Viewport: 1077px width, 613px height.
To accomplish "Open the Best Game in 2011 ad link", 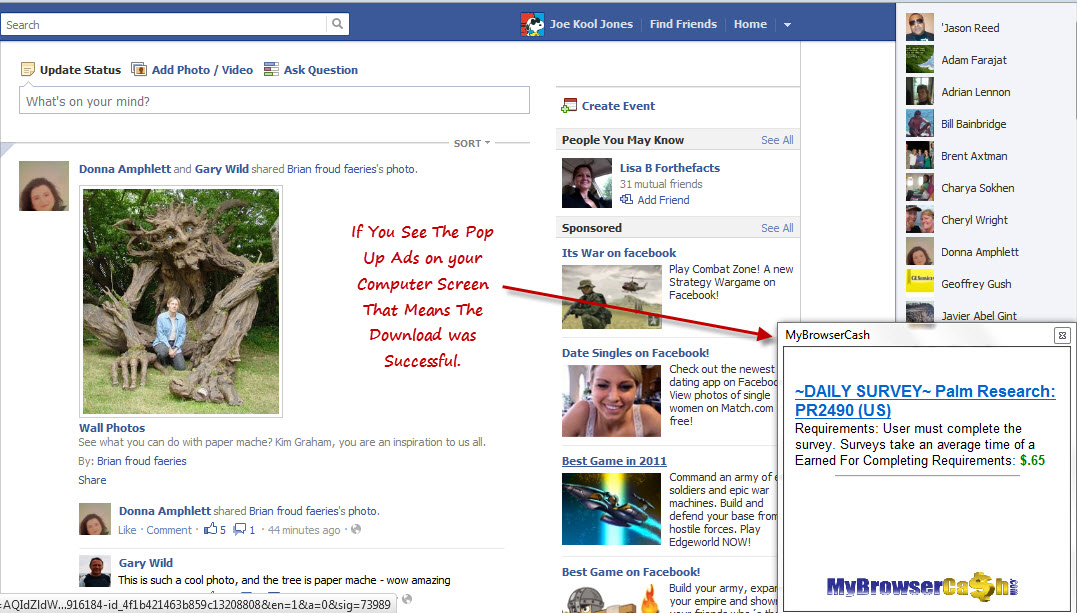I will 614,461.
